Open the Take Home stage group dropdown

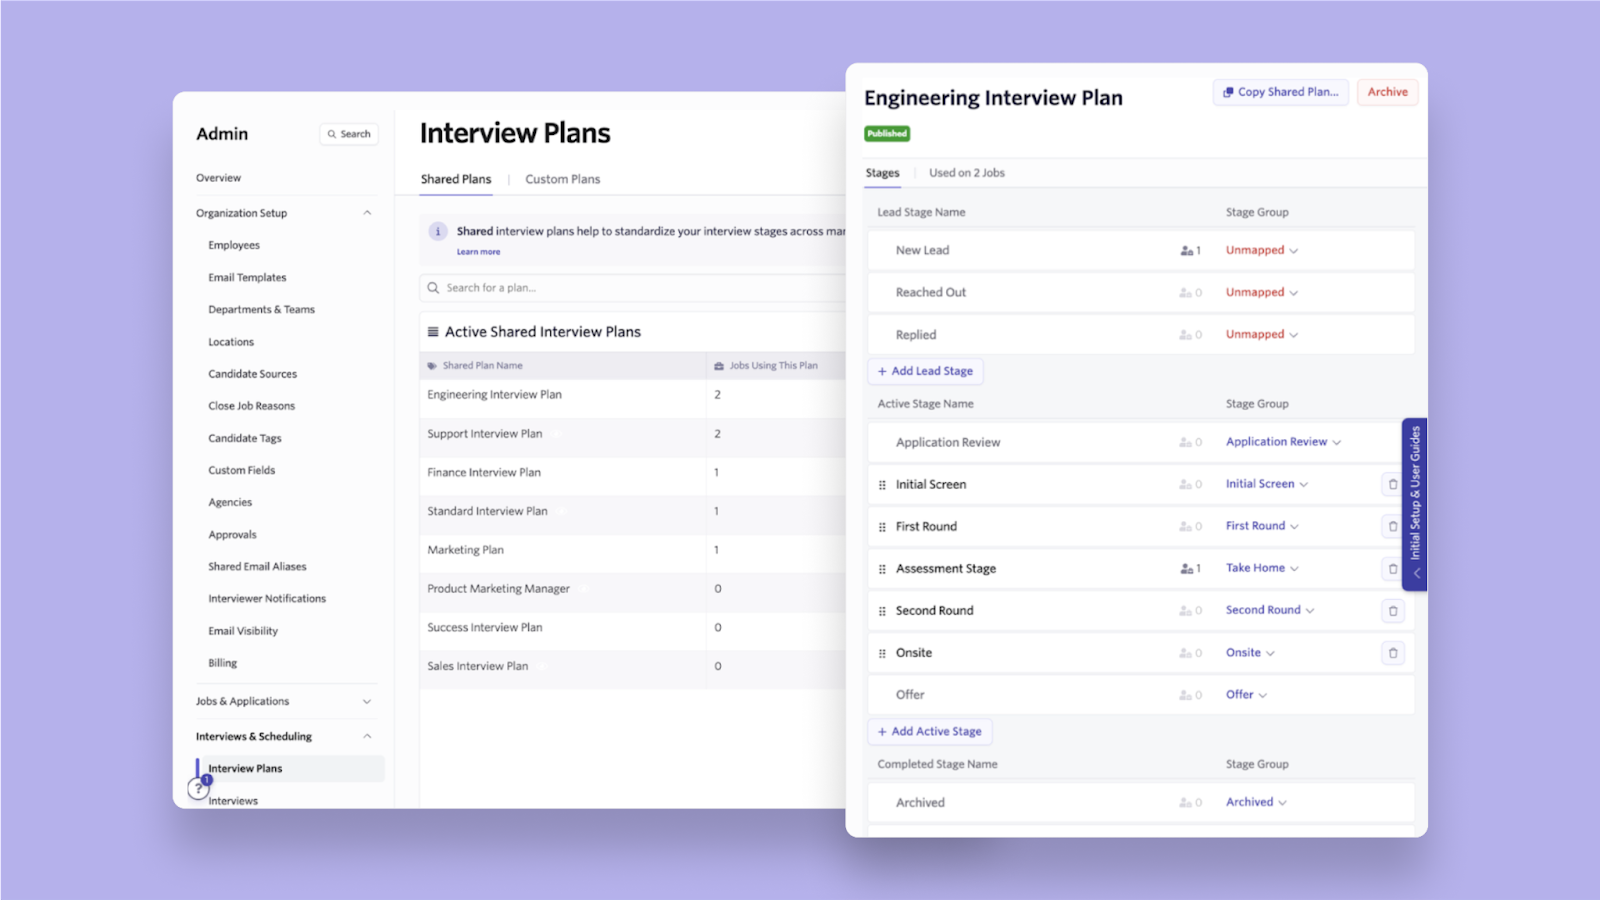(x=1261, y=568)
